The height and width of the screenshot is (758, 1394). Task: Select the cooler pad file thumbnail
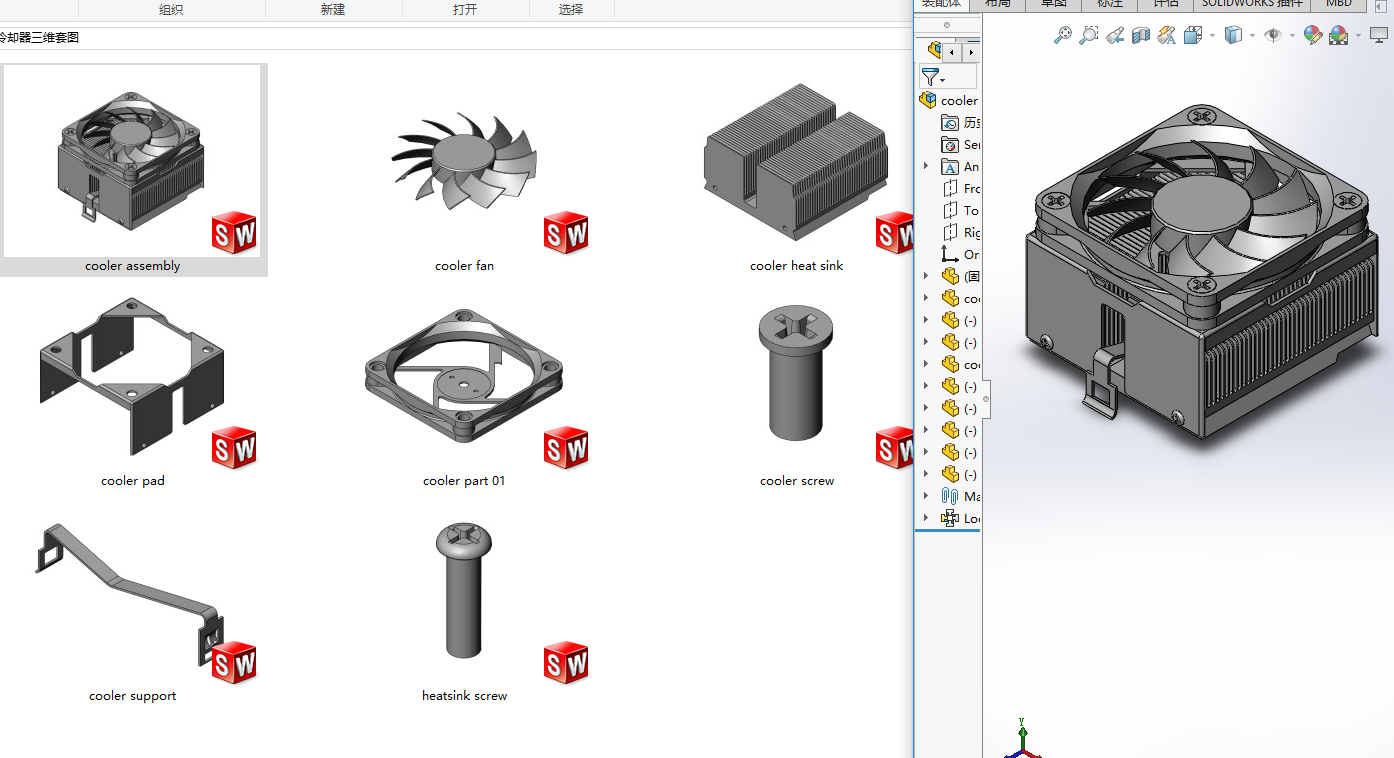pyautogui.click(x=133, y=376)
